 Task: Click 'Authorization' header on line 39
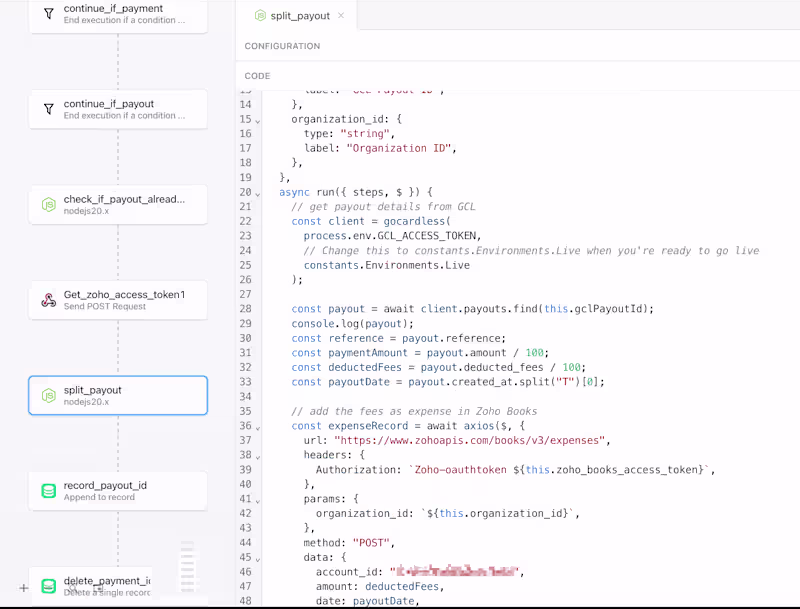(356, 470)
